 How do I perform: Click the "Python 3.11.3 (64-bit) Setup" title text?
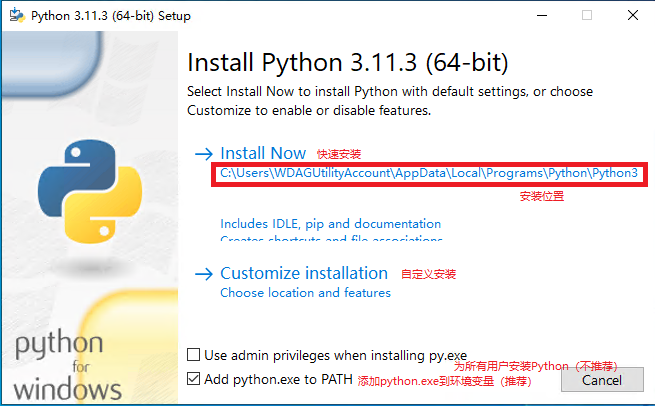coord(111,16)
